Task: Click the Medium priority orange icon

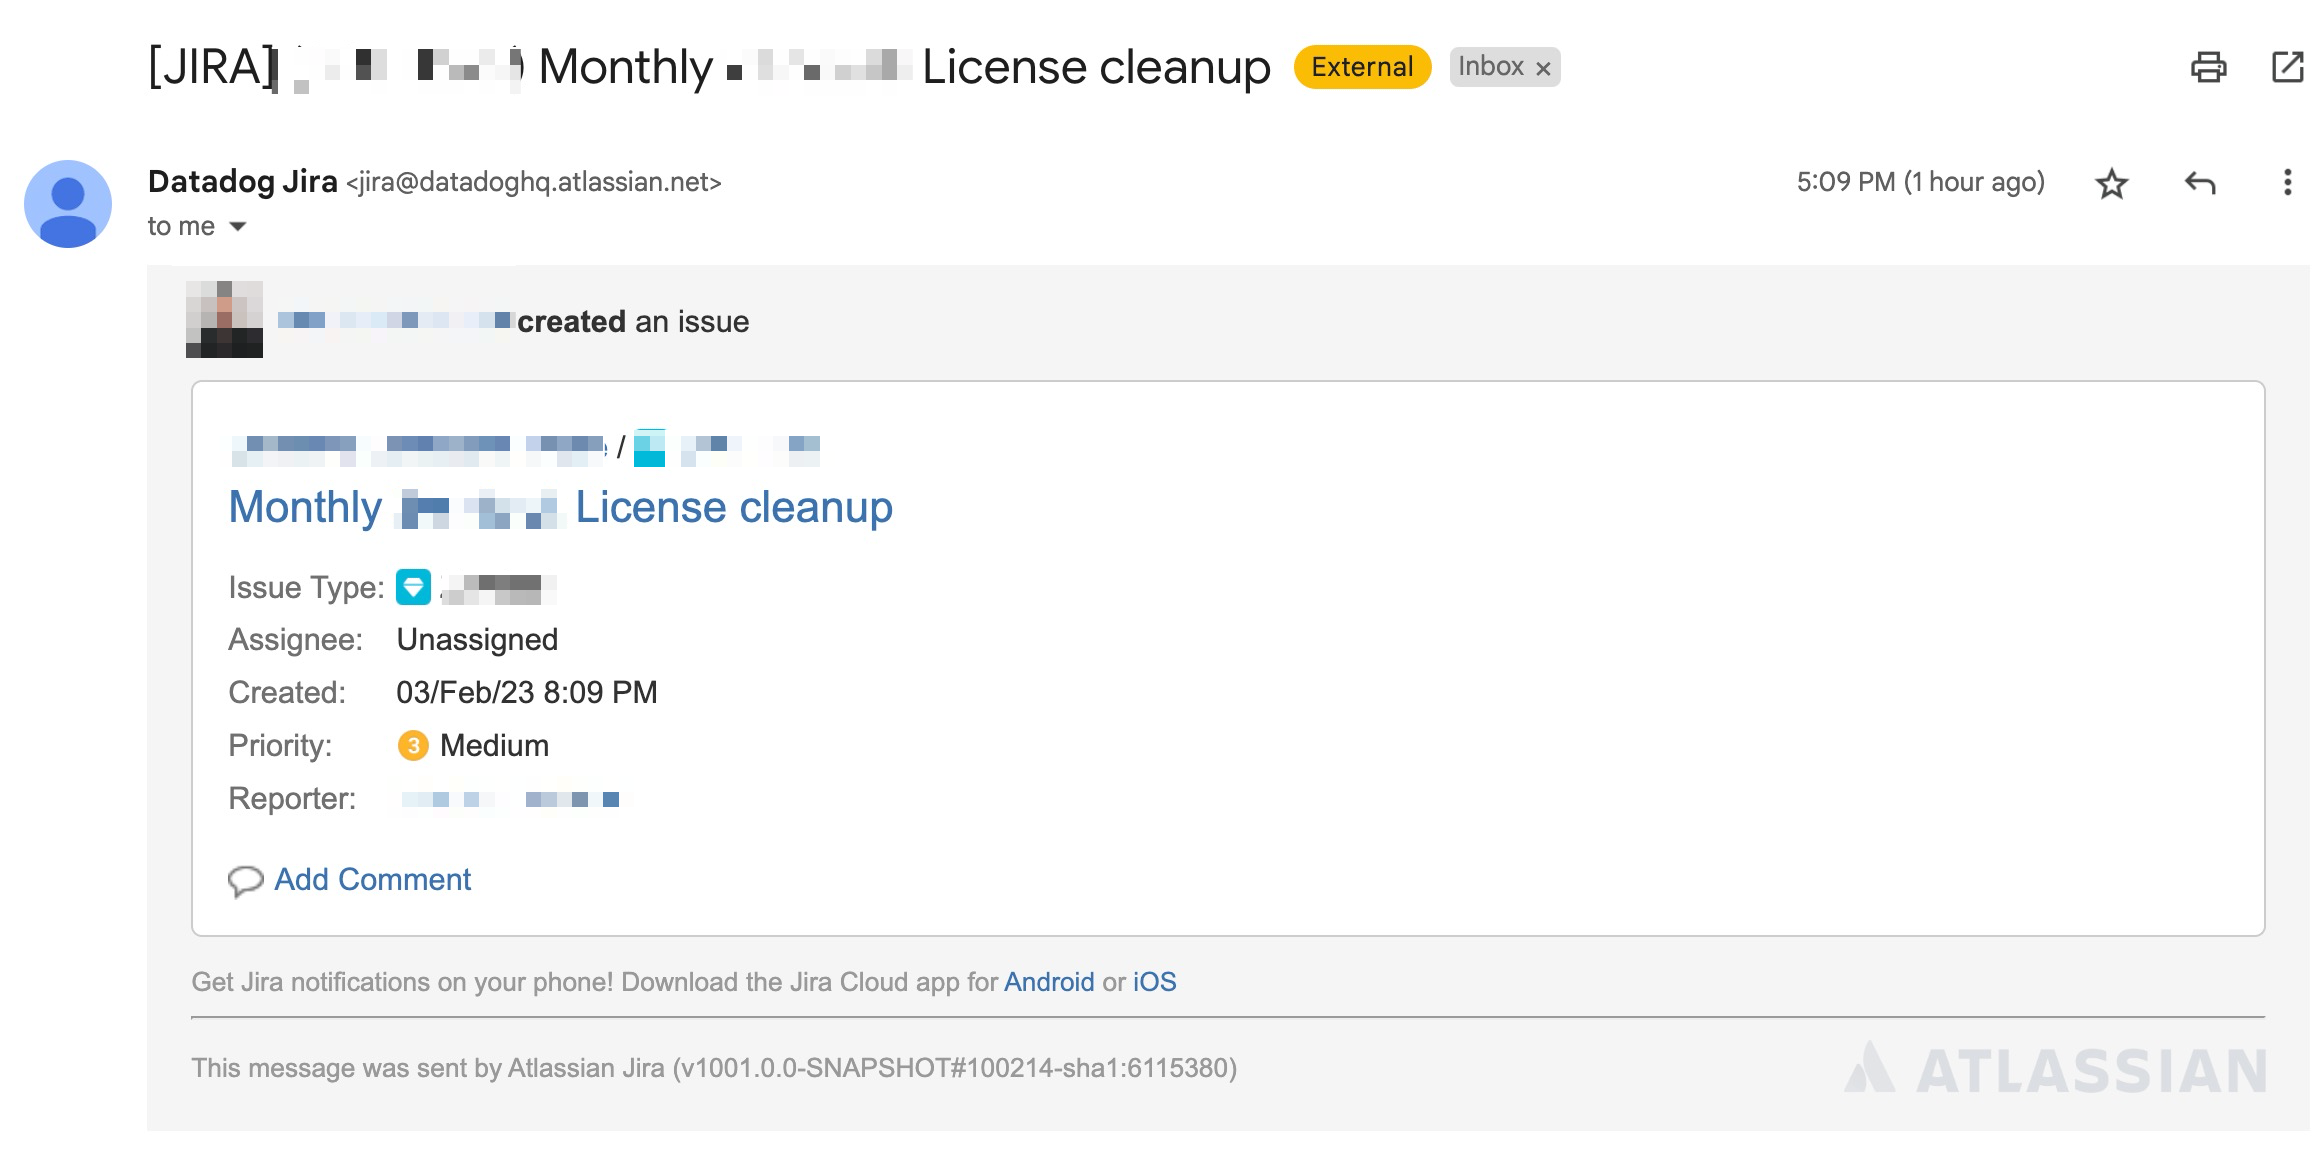Action: [413, 746]
